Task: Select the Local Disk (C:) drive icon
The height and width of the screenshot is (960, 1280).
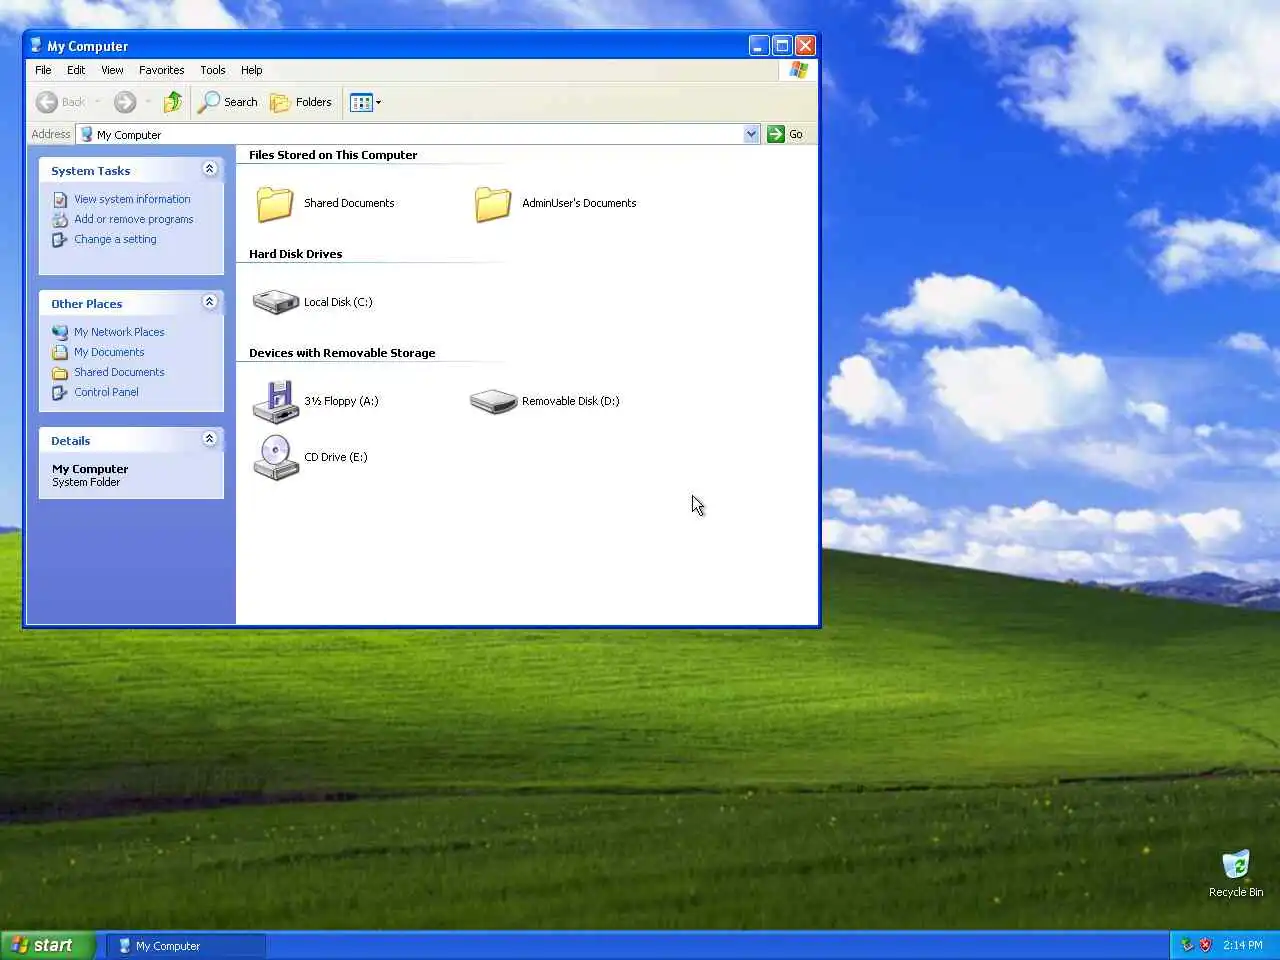Action: tap(276, 301)
